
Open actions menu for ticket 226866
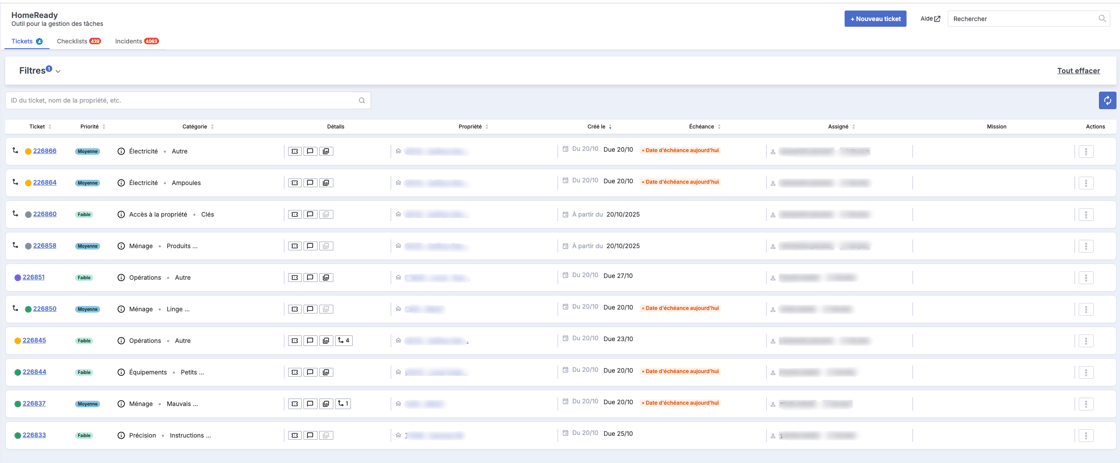[x=1086, y=151]
